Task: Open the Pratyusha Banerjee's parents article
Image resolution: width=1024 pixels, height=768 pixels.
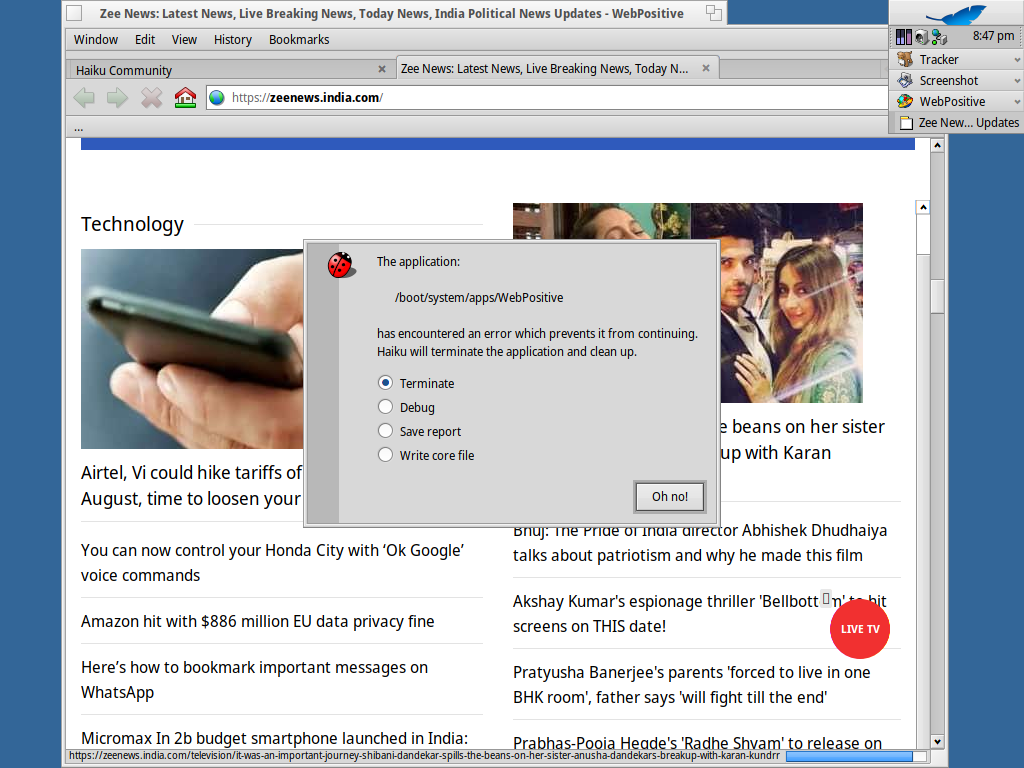Action: pyautogui.click(x=692, y=685)
